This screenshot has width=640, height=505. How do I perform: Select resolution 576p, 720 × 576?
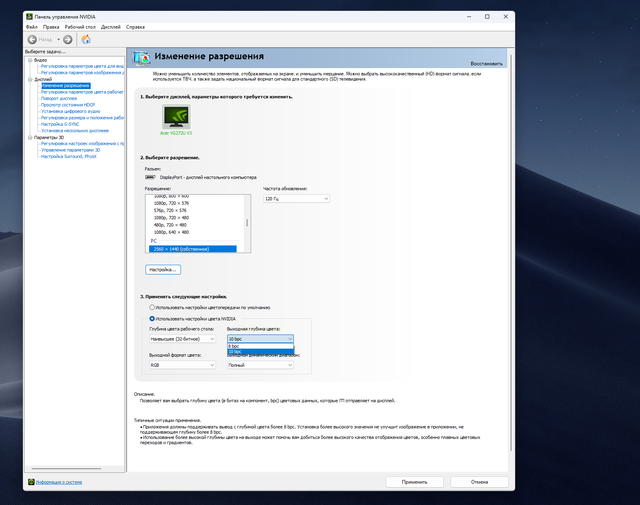click(170, 211)
